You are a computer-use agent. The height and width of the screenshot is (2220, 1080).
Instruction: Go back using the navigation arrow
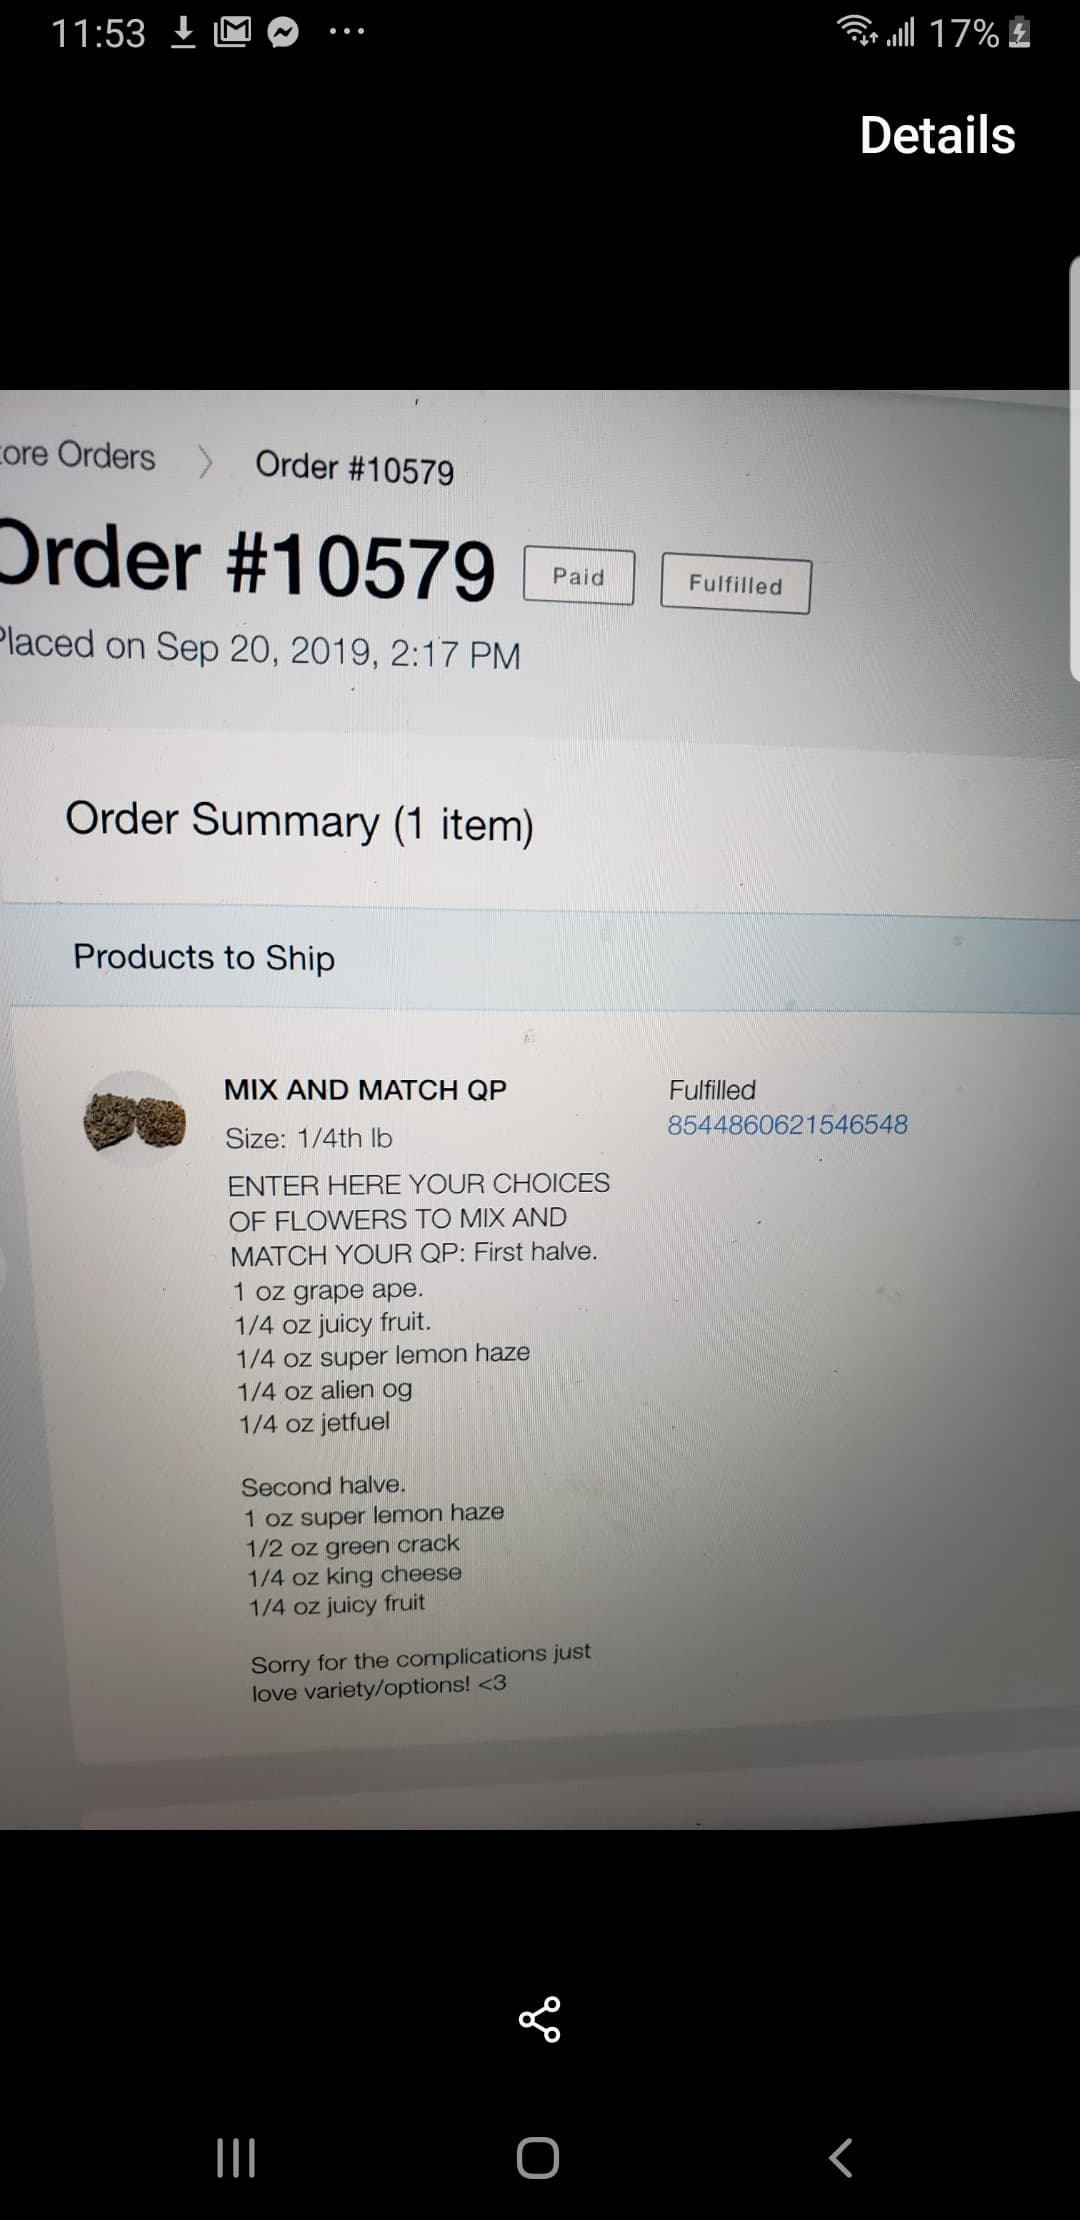coord(841,2157)
